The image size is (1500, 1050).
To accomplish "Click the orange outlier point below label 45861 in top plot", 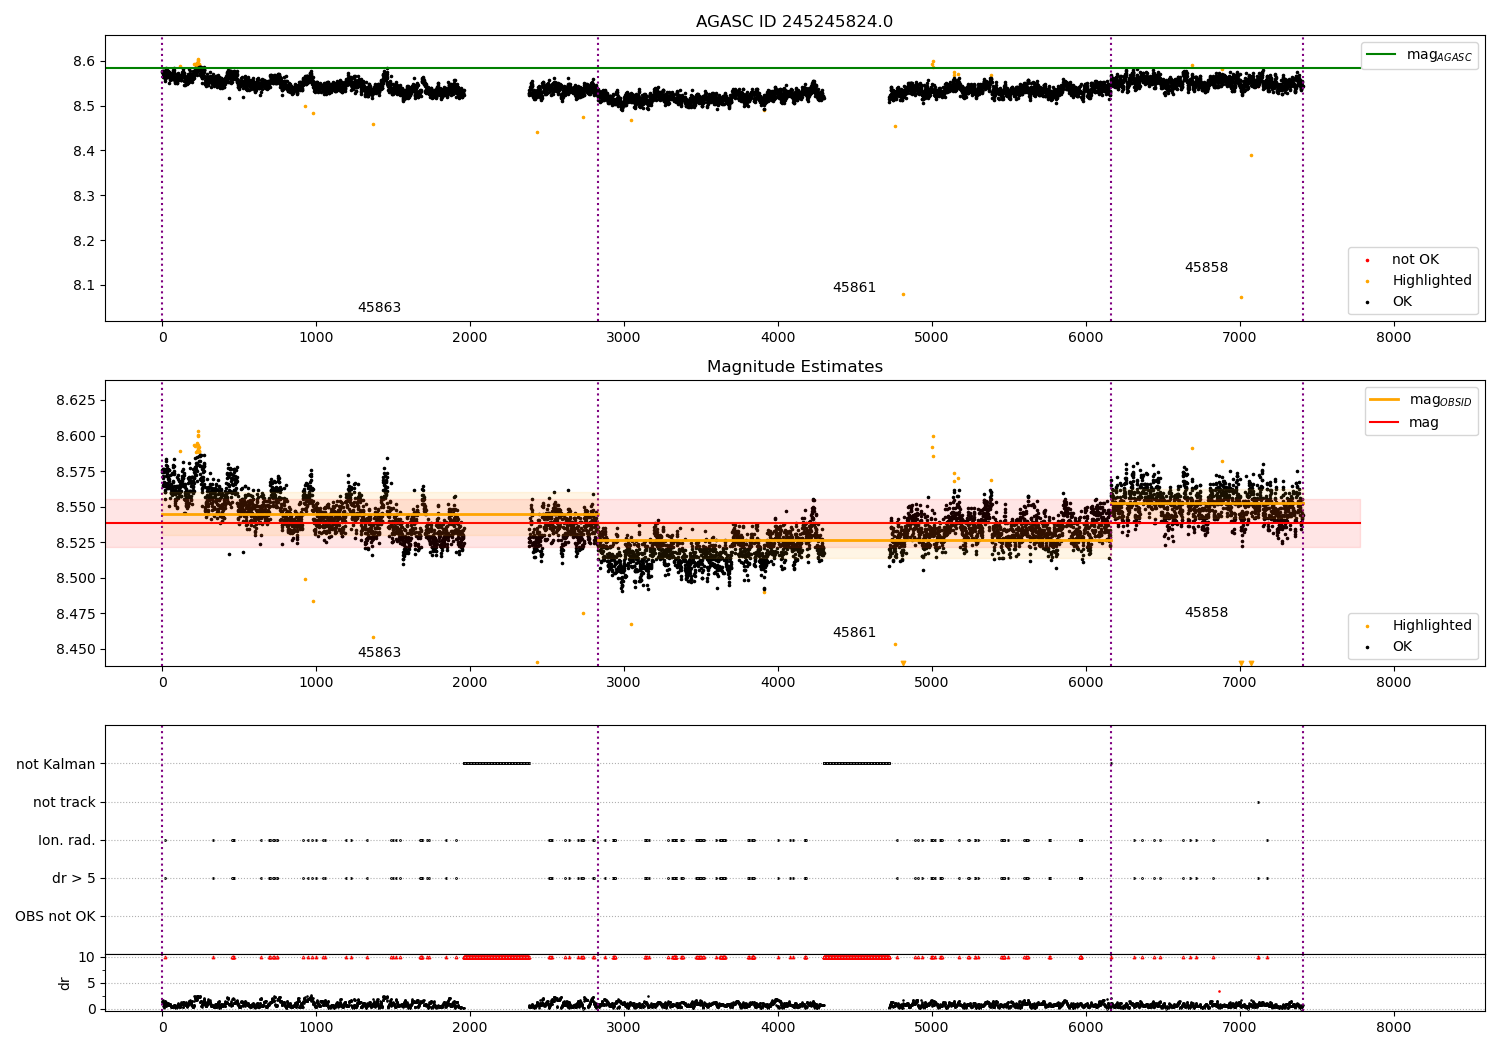I will coord(903,294).
